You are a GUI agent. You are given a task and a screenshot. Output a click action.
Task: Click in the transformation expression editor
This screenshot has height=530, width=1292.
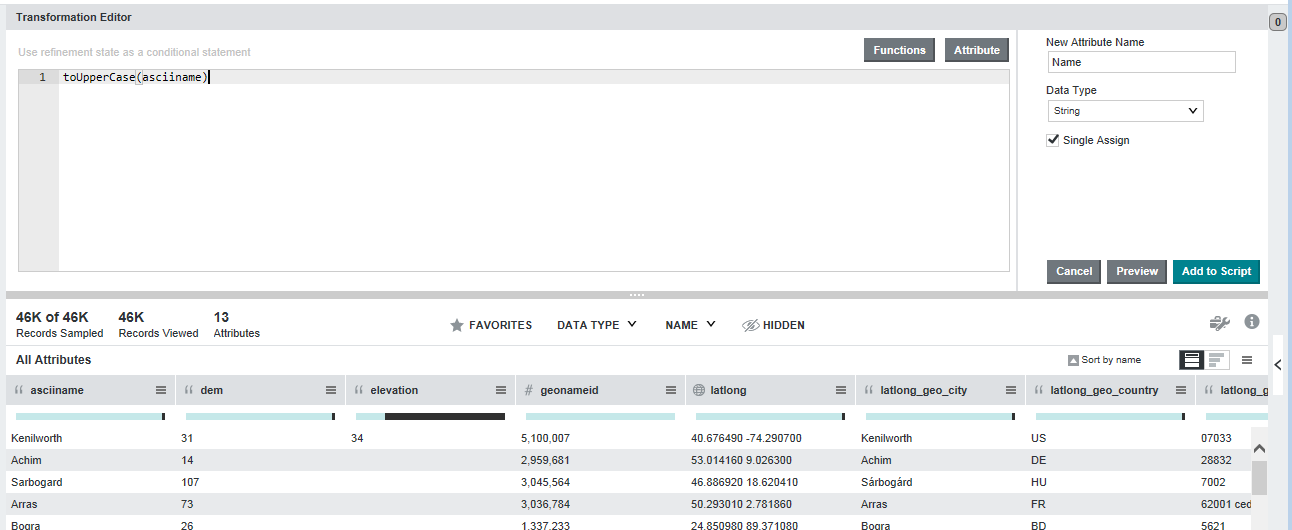coord(534,170)
